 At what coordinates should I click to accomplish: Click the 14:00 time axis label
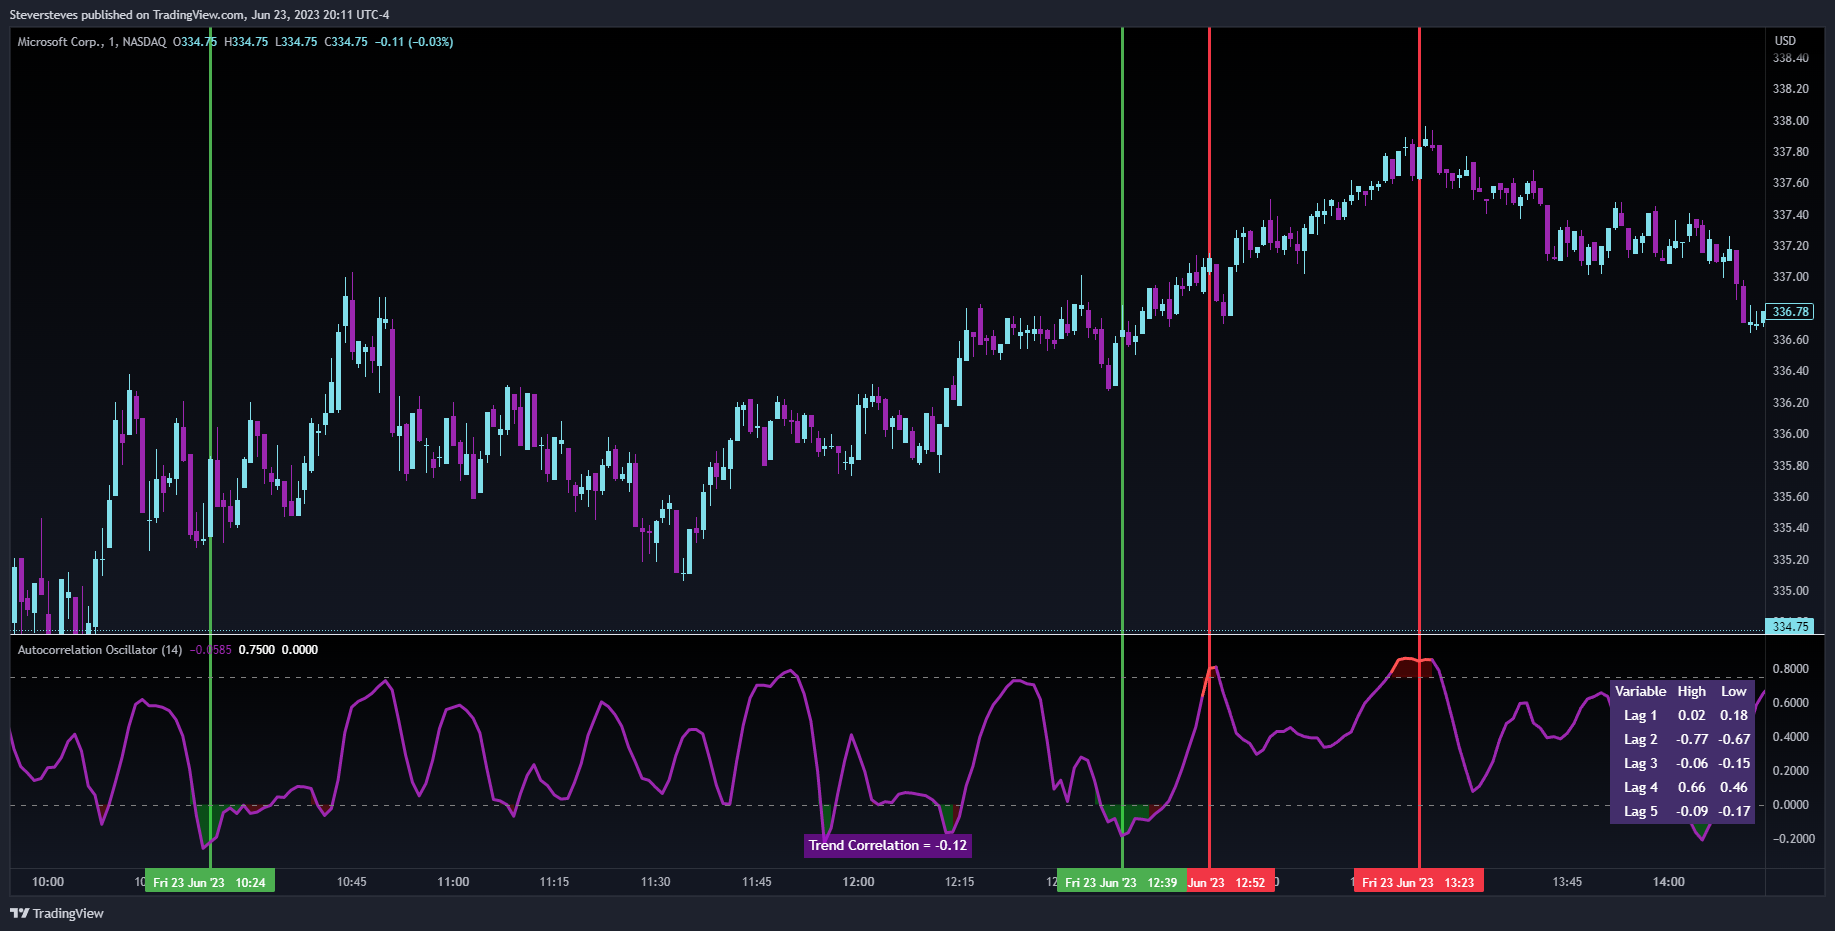coord(1669,882)
